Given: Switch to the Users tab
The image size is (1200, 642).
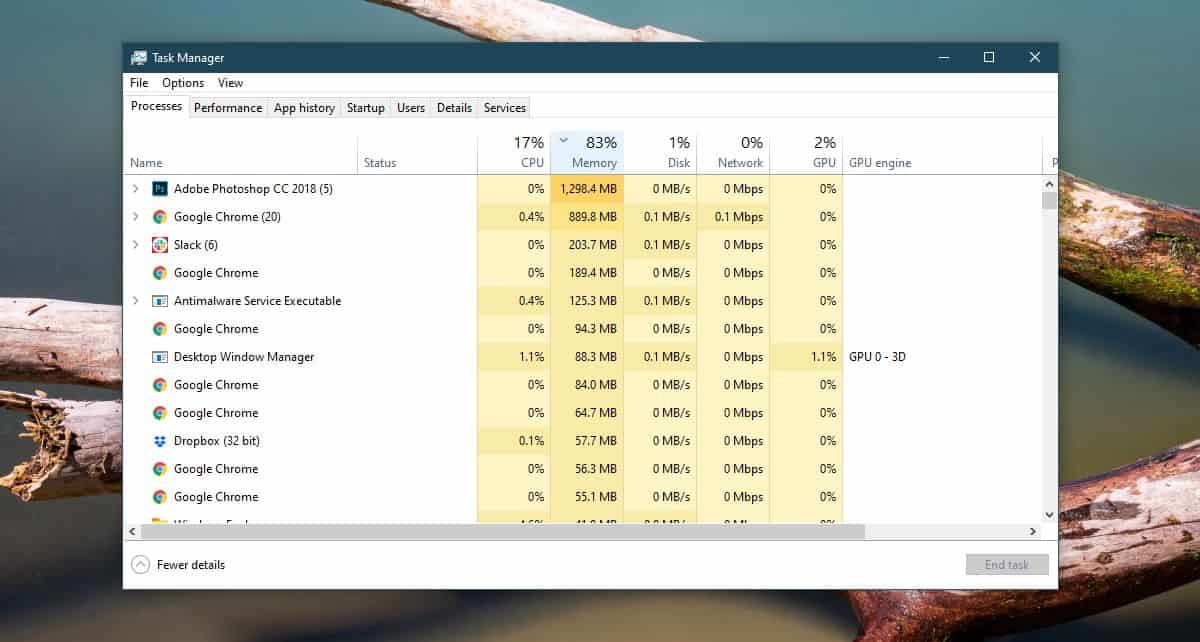Looking at the screenshot, I should click(x=411, y=108).
